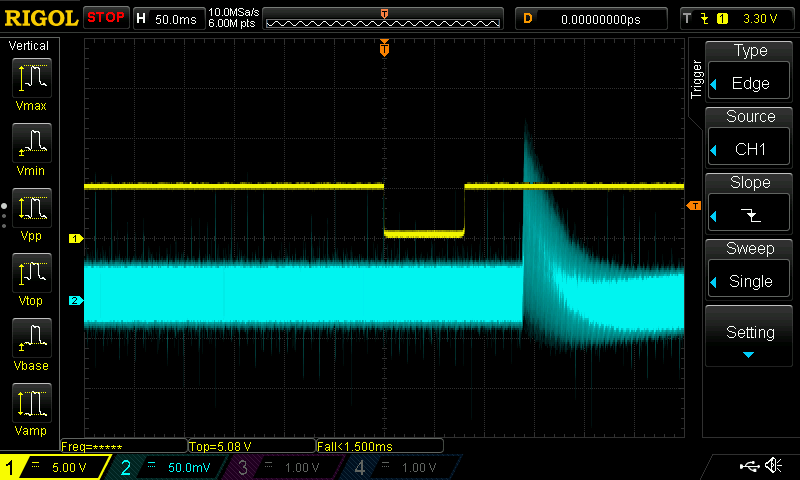This screenshot has width=800, height=480.
Task: Switch the Sweep mode from Single
Action: click(x=750, y=270)
